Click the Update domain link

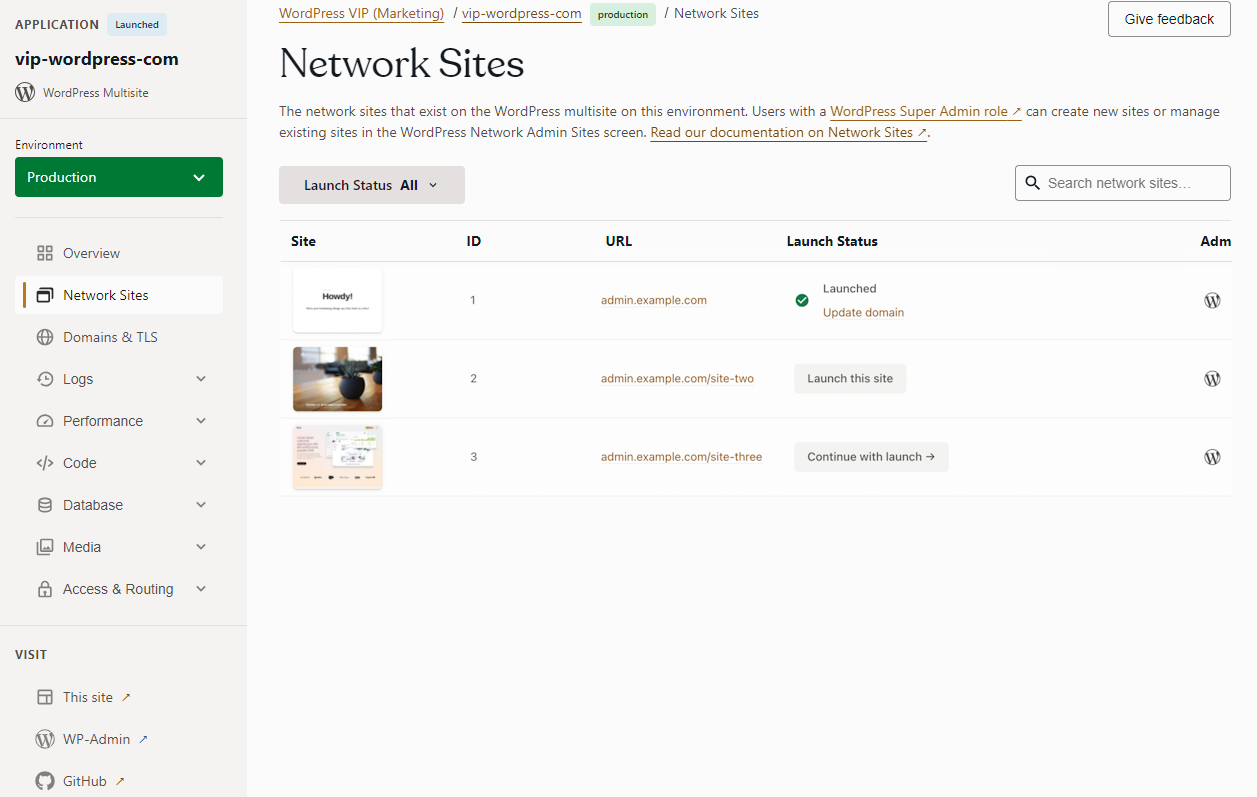863,313
